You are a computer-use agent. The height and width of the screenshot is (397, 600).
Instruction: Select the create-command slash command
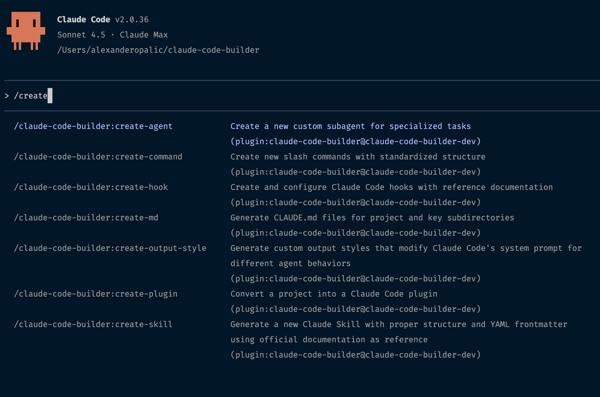tap(98, 157)
